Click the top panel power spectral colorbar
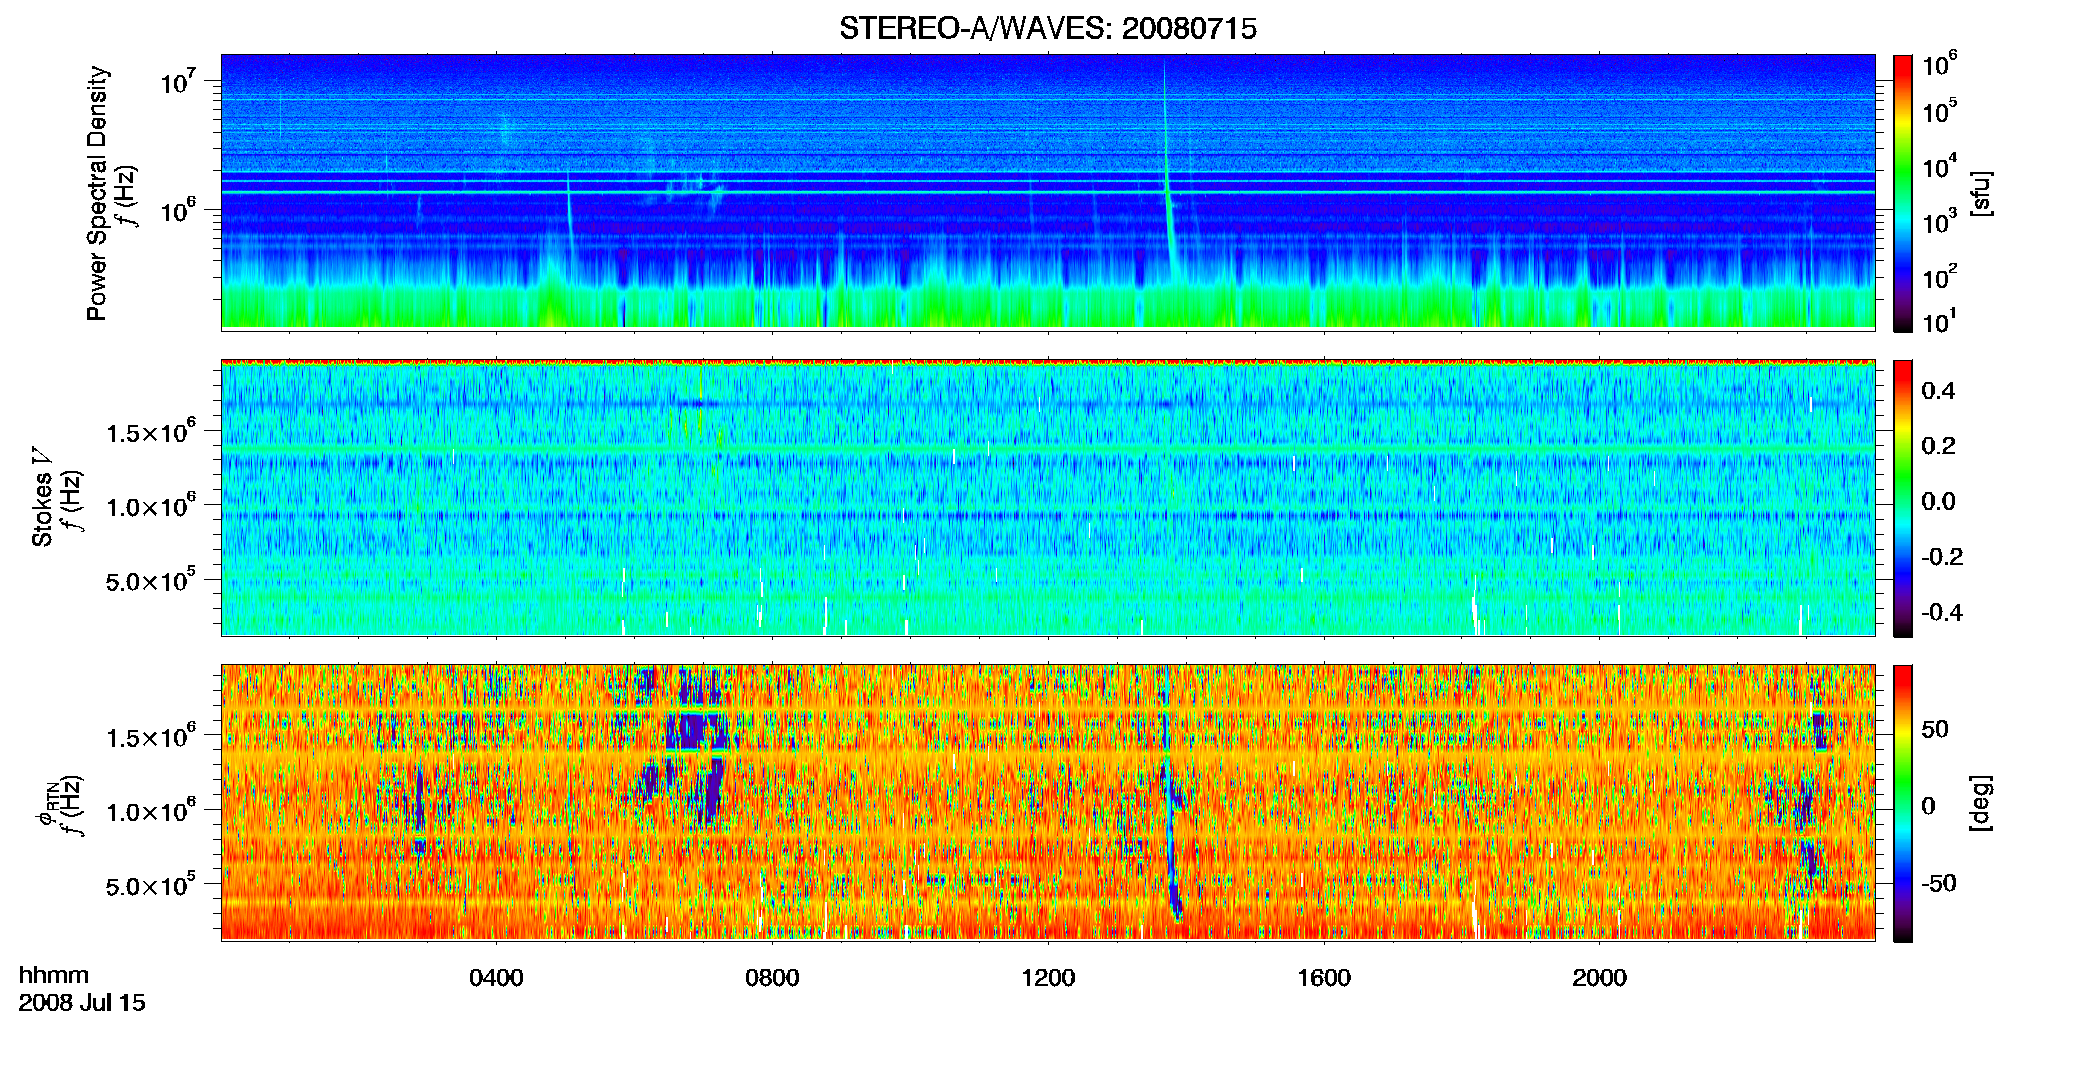 click(x=1903, y=193)
